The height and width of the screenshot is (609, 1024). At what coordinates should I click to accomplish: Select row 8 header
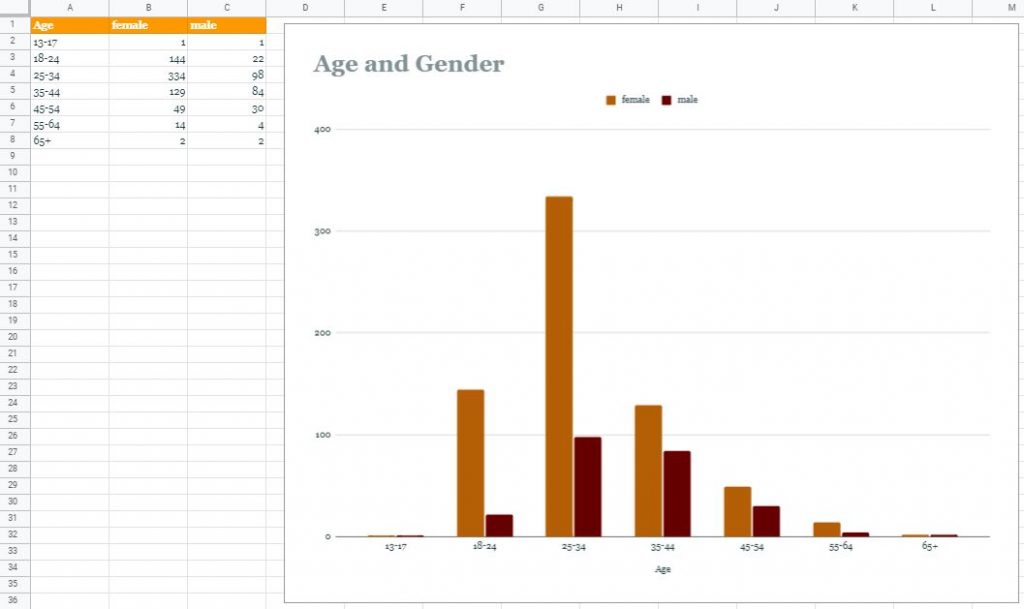click(15, 140)
